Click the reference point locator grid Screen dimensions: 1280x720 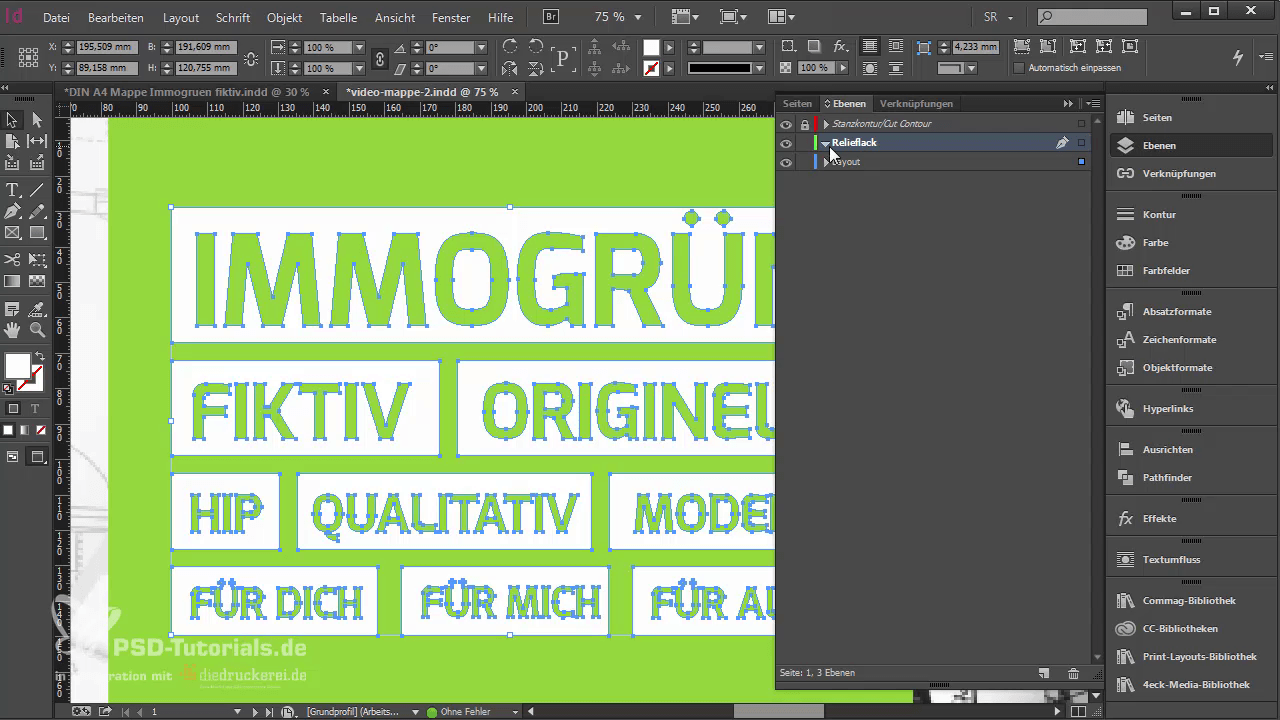[29, 57]
